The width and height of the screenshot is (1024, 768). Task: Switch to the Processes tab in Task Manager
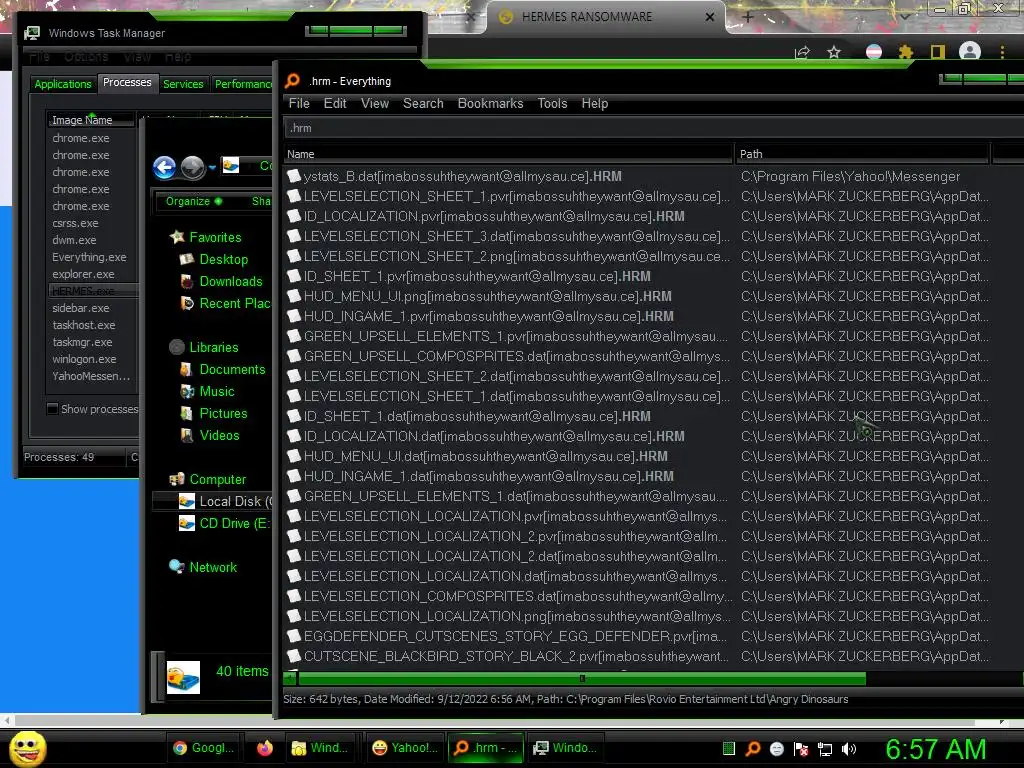pyautogui.click(x=127, y=82)
